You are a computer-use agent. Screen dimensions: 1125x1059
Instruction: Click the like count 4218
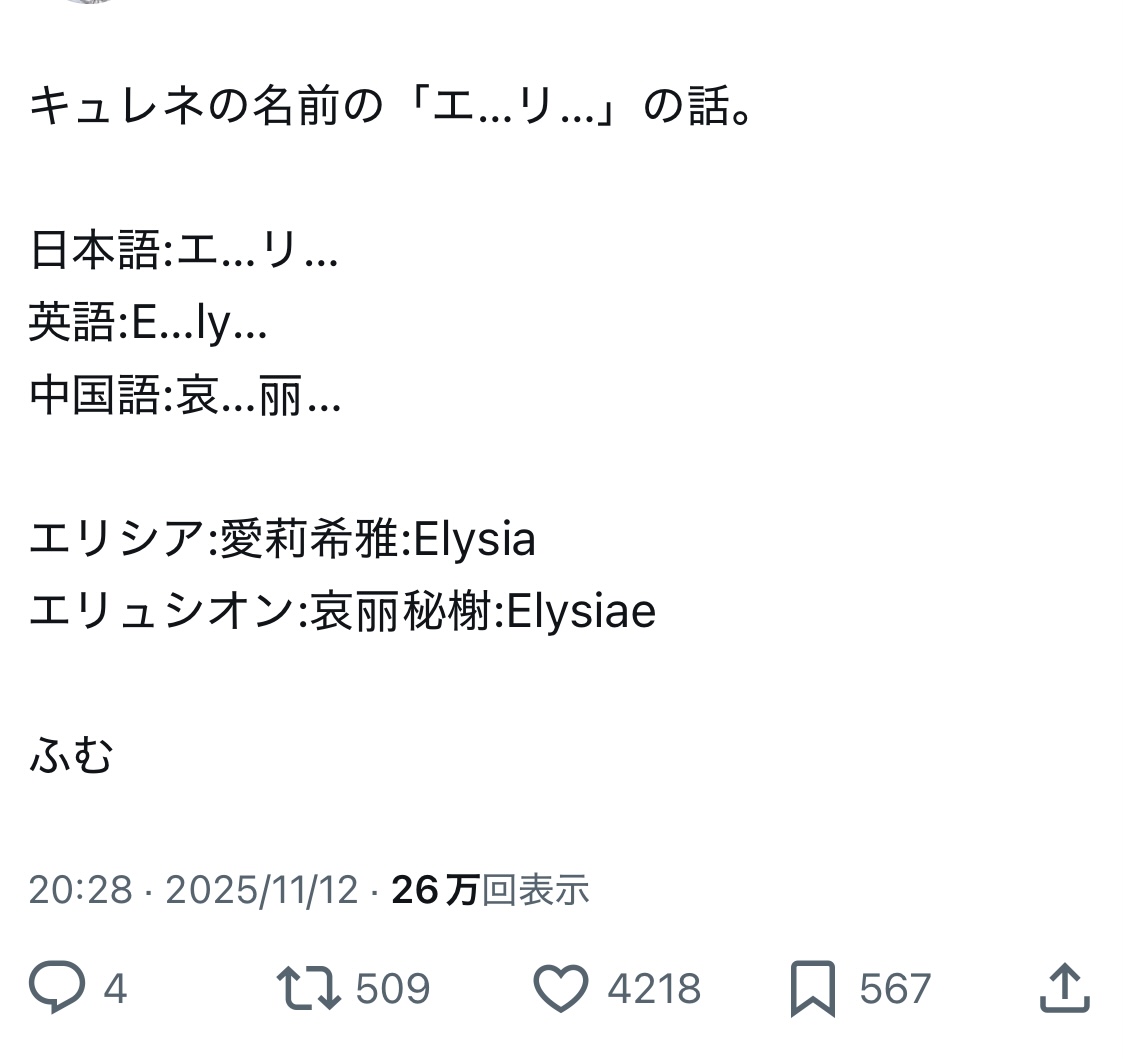(x=654, y=989)
